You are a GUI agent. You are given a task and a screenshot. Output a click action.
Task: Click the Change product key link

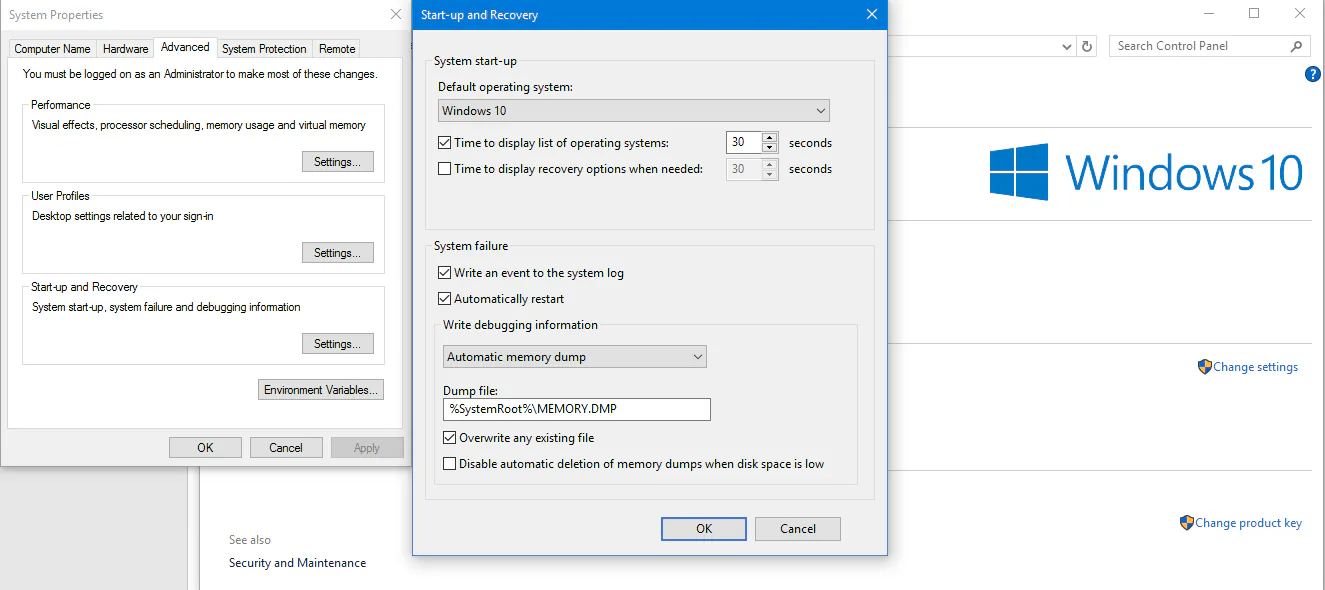1248,522
